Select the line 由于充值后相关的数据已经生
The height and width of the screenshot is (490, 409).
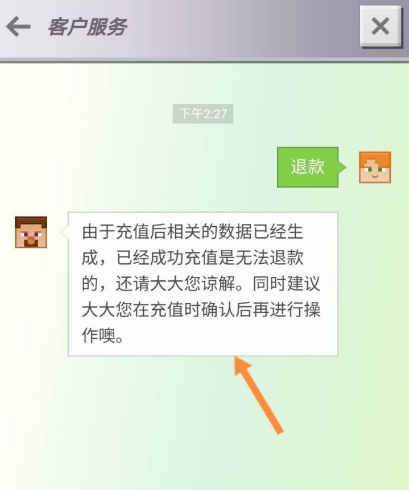click(192, 232)
